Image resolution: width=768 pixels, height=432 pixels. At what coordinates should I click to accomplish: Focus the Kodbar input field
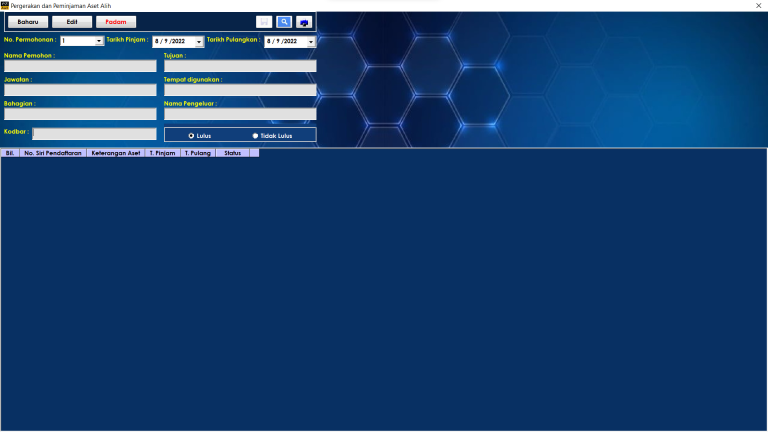(x=94, y=133)
